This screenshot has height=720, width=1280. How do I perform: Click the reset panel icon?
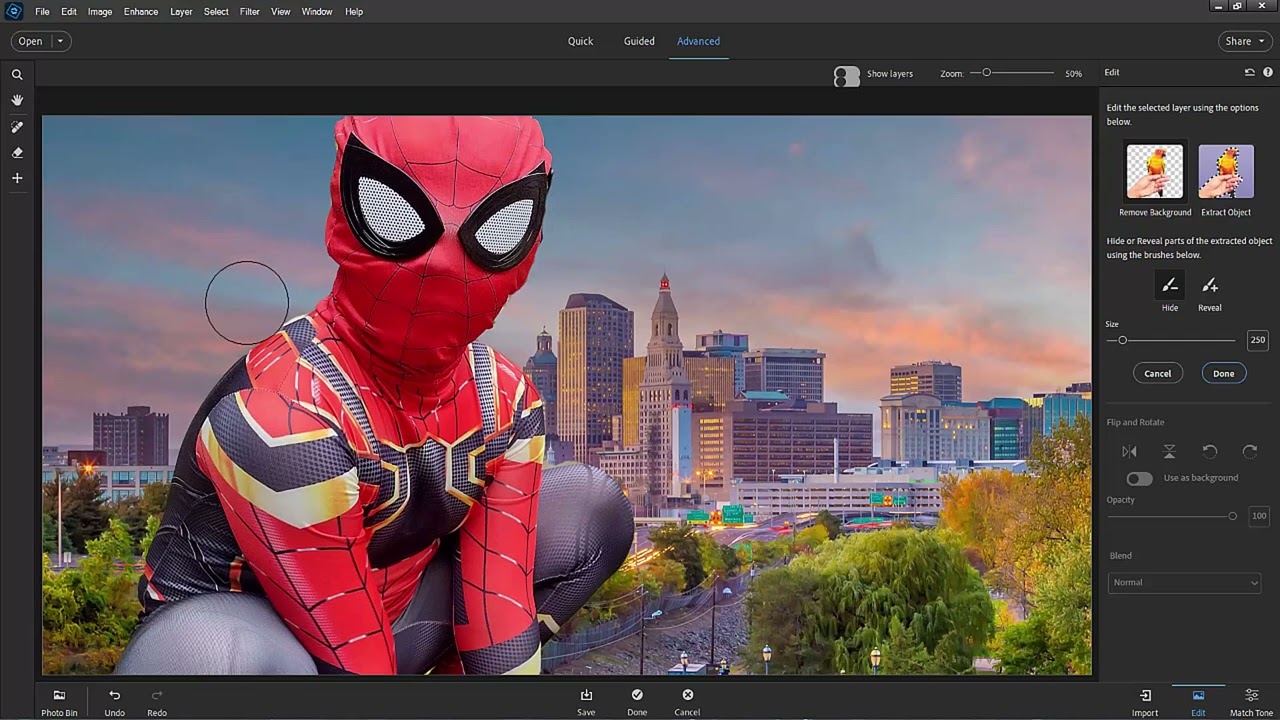click(1250, 72)
